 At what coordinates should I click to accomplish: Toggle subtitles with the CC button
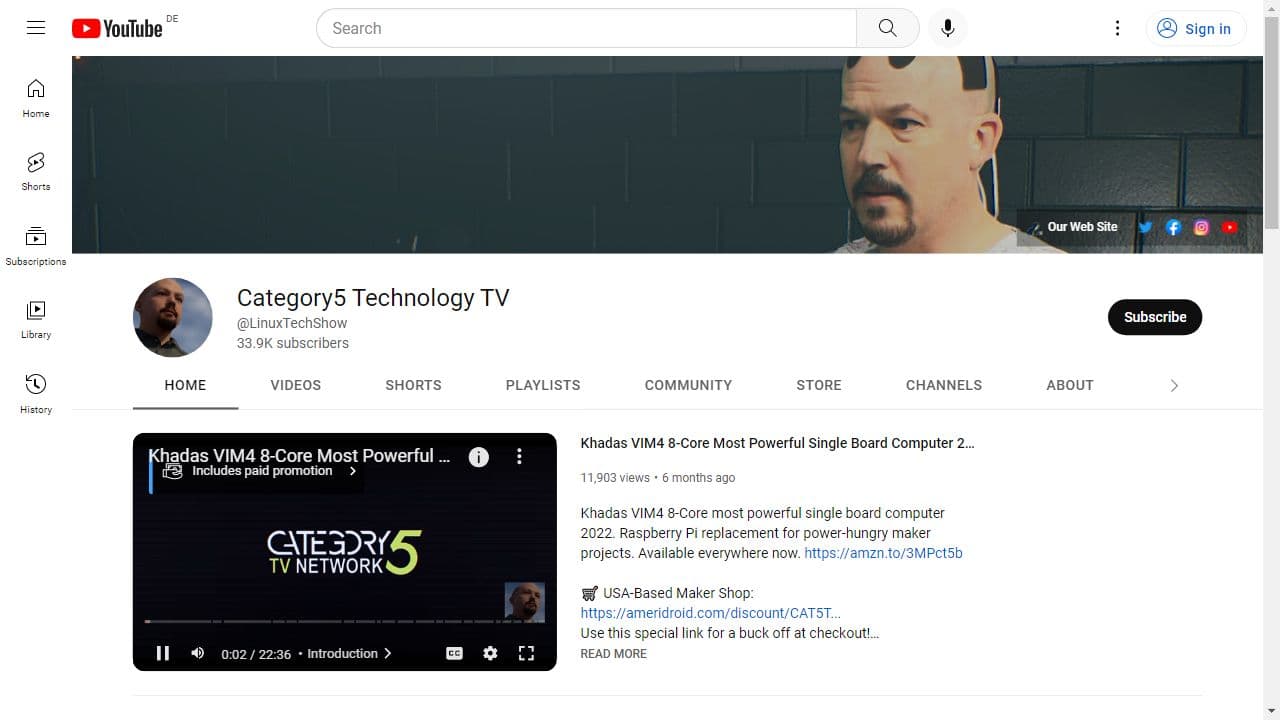point(454,653)
